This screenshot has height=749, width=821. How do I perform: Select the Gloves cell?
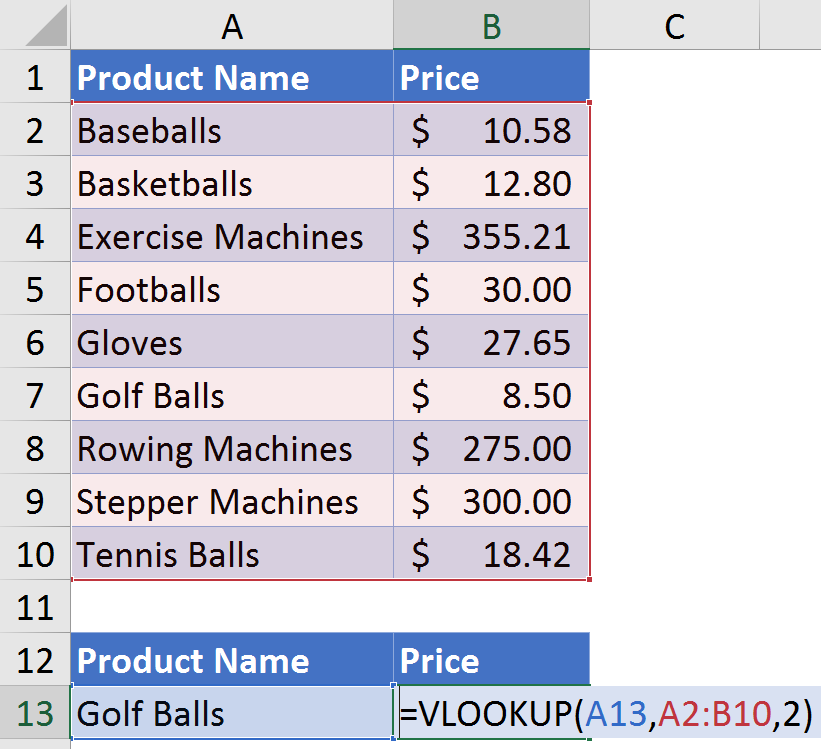coord(232,343)
